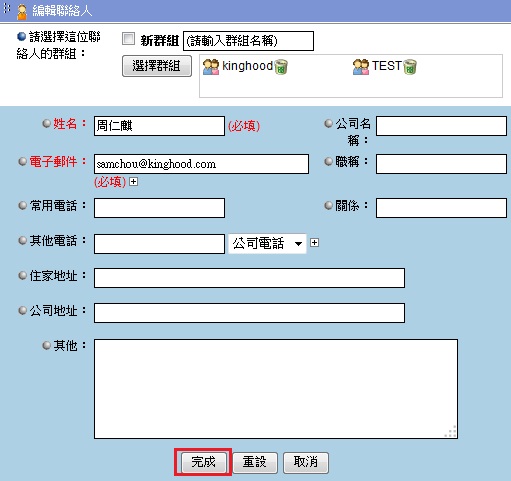Delete TEST group with trash icon
Screen dimensions: 511x481
click(x=410, y=67)
